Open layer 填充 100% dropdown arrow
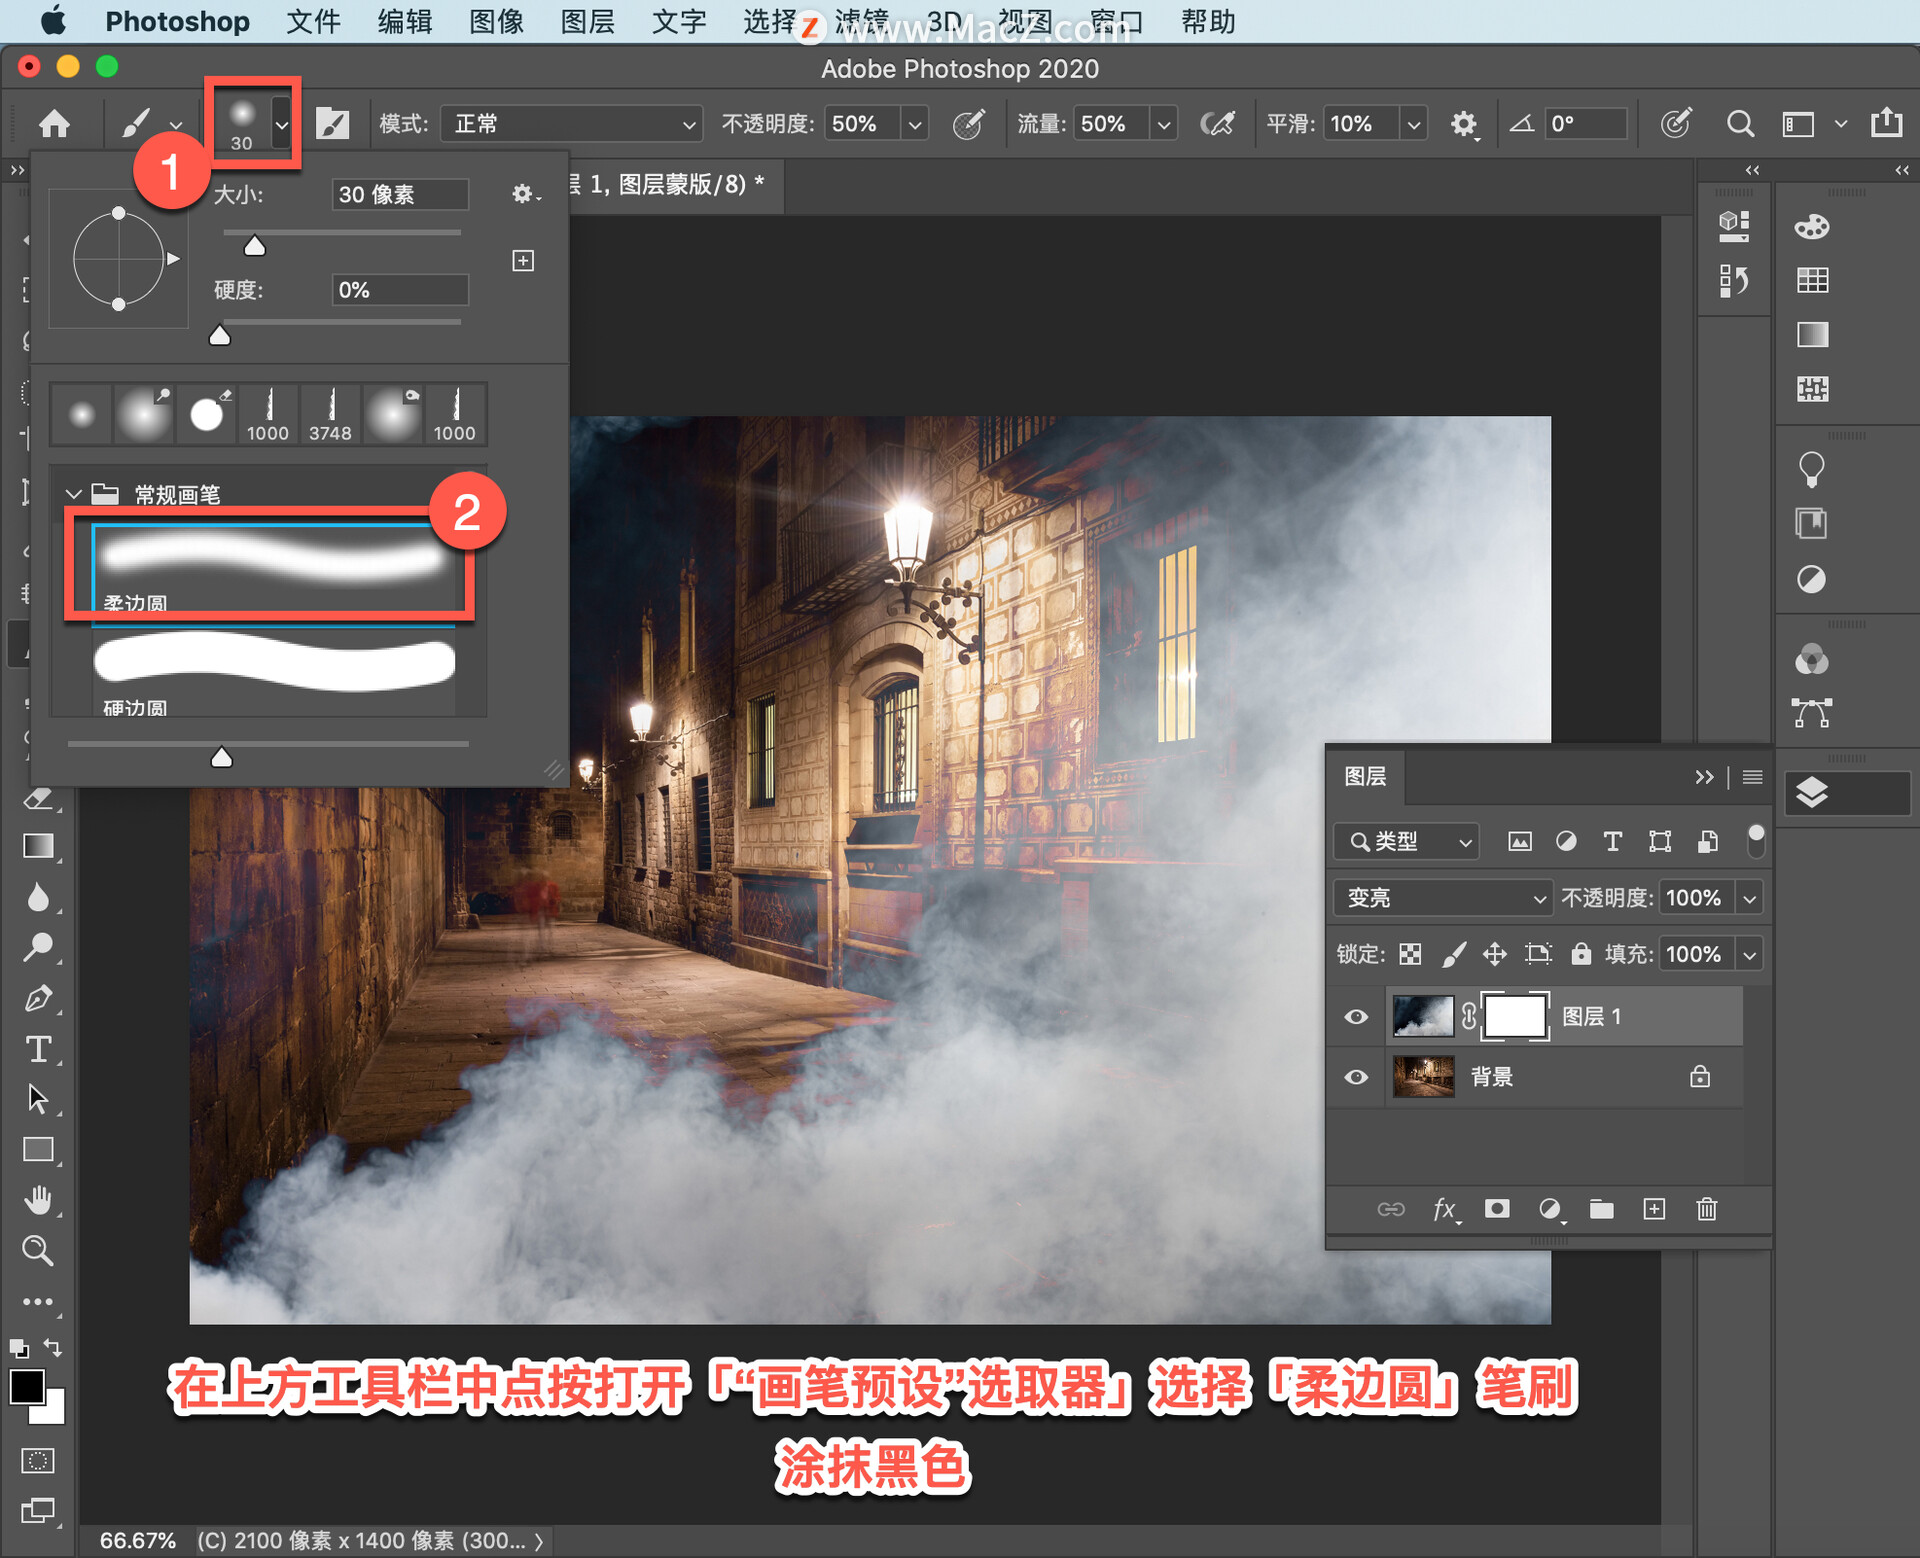Screen dimensions: 1920x1558 tap(1750, 954)
